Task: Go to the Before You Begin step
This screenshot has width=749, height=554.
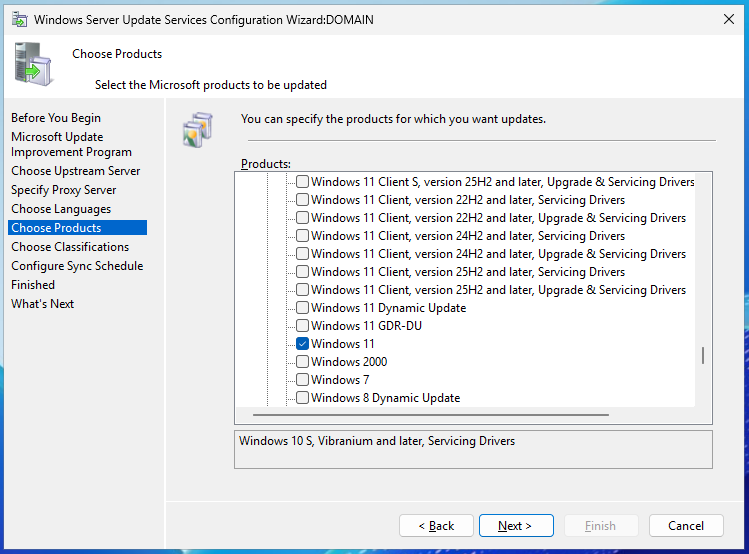Action: coord(56,118)
